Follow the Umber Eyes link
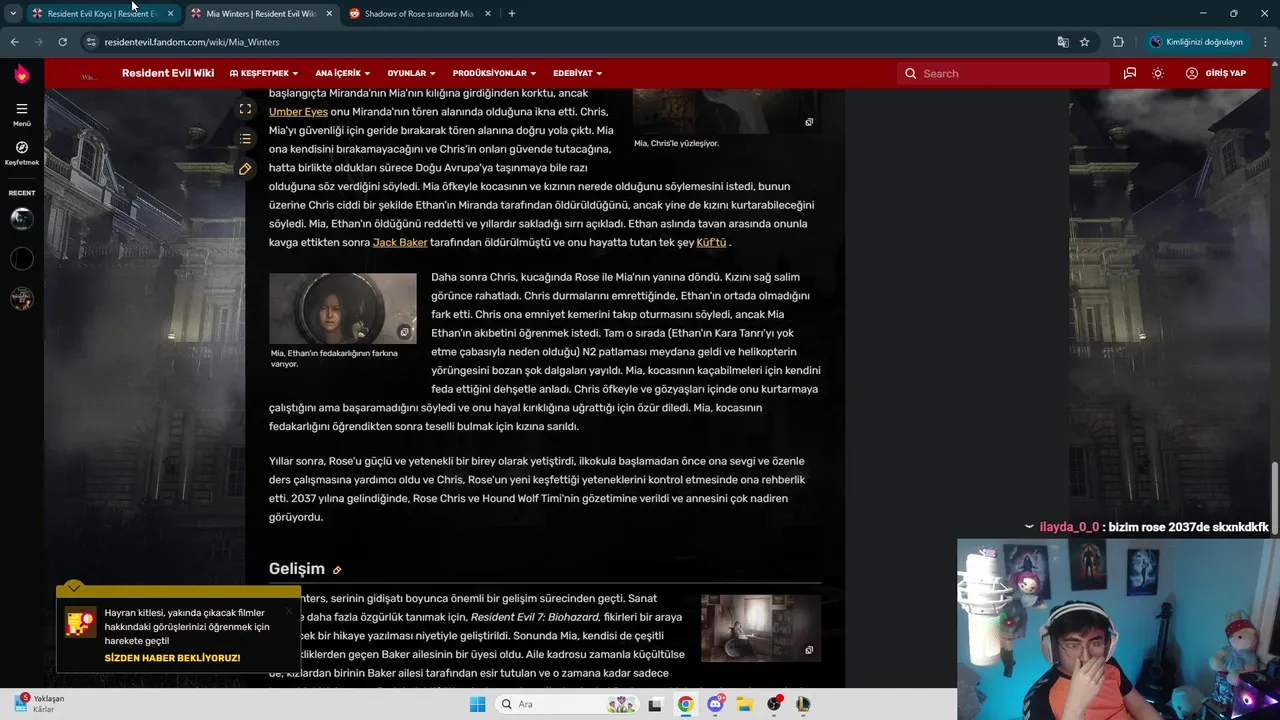Screen dimensions: 1280x720 coord(298,112)
